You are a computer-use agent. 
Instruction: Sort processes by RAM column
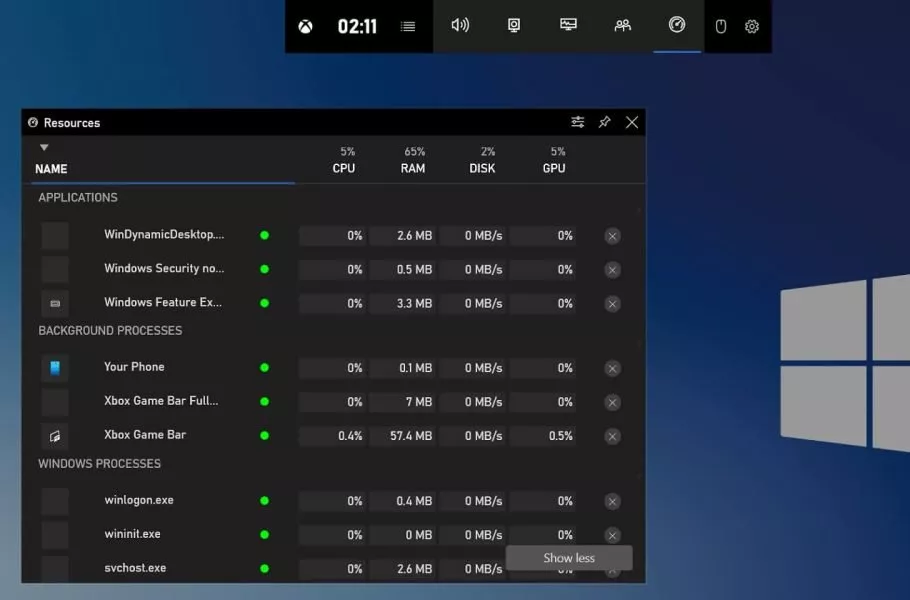coord(413,168)
